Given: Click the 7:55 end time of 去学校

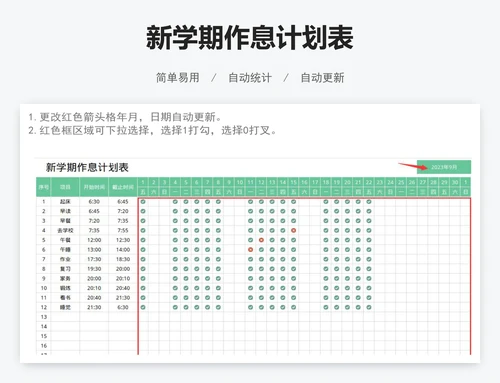Looking at the screenshot, I should [x=123, y=230].
